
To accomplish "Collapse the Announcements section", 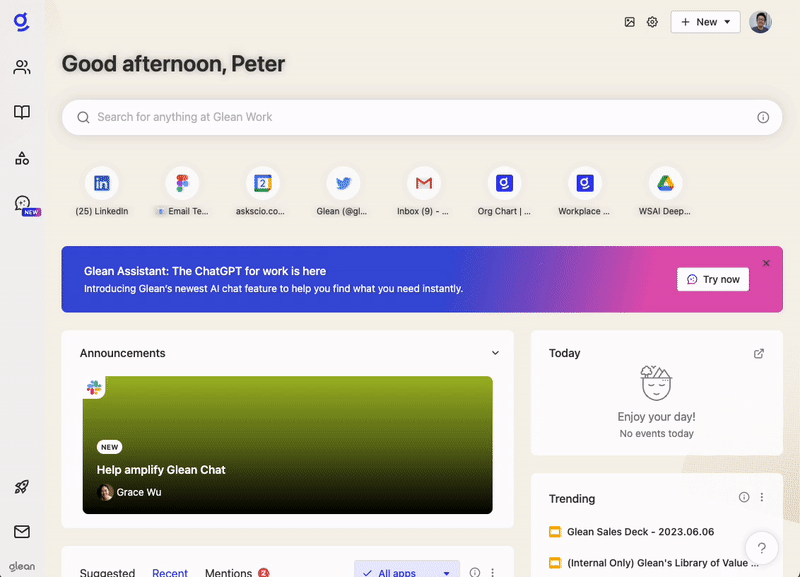I will (495, 353).
